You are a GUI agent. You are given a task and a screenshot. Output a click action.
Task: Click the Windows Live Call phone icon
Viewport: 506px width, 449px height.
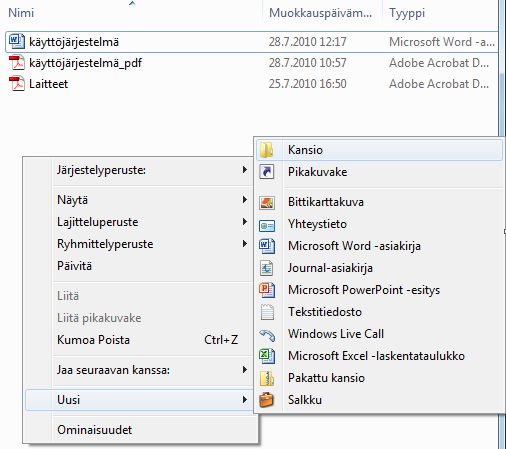[x=267, y=335]
